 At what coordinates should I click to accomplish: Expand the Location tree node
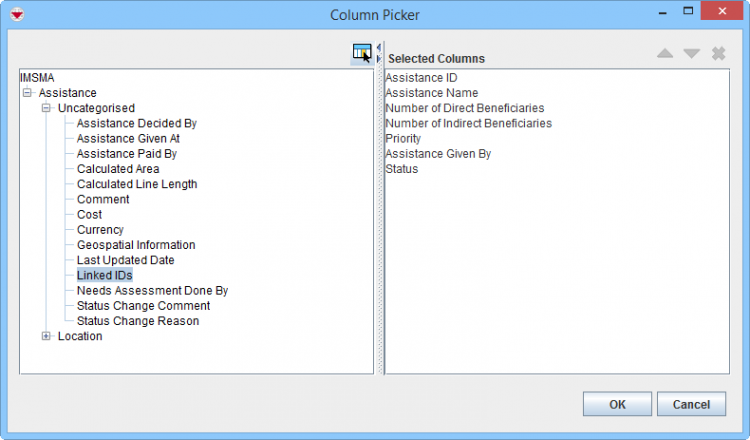(x=46, y=336)
